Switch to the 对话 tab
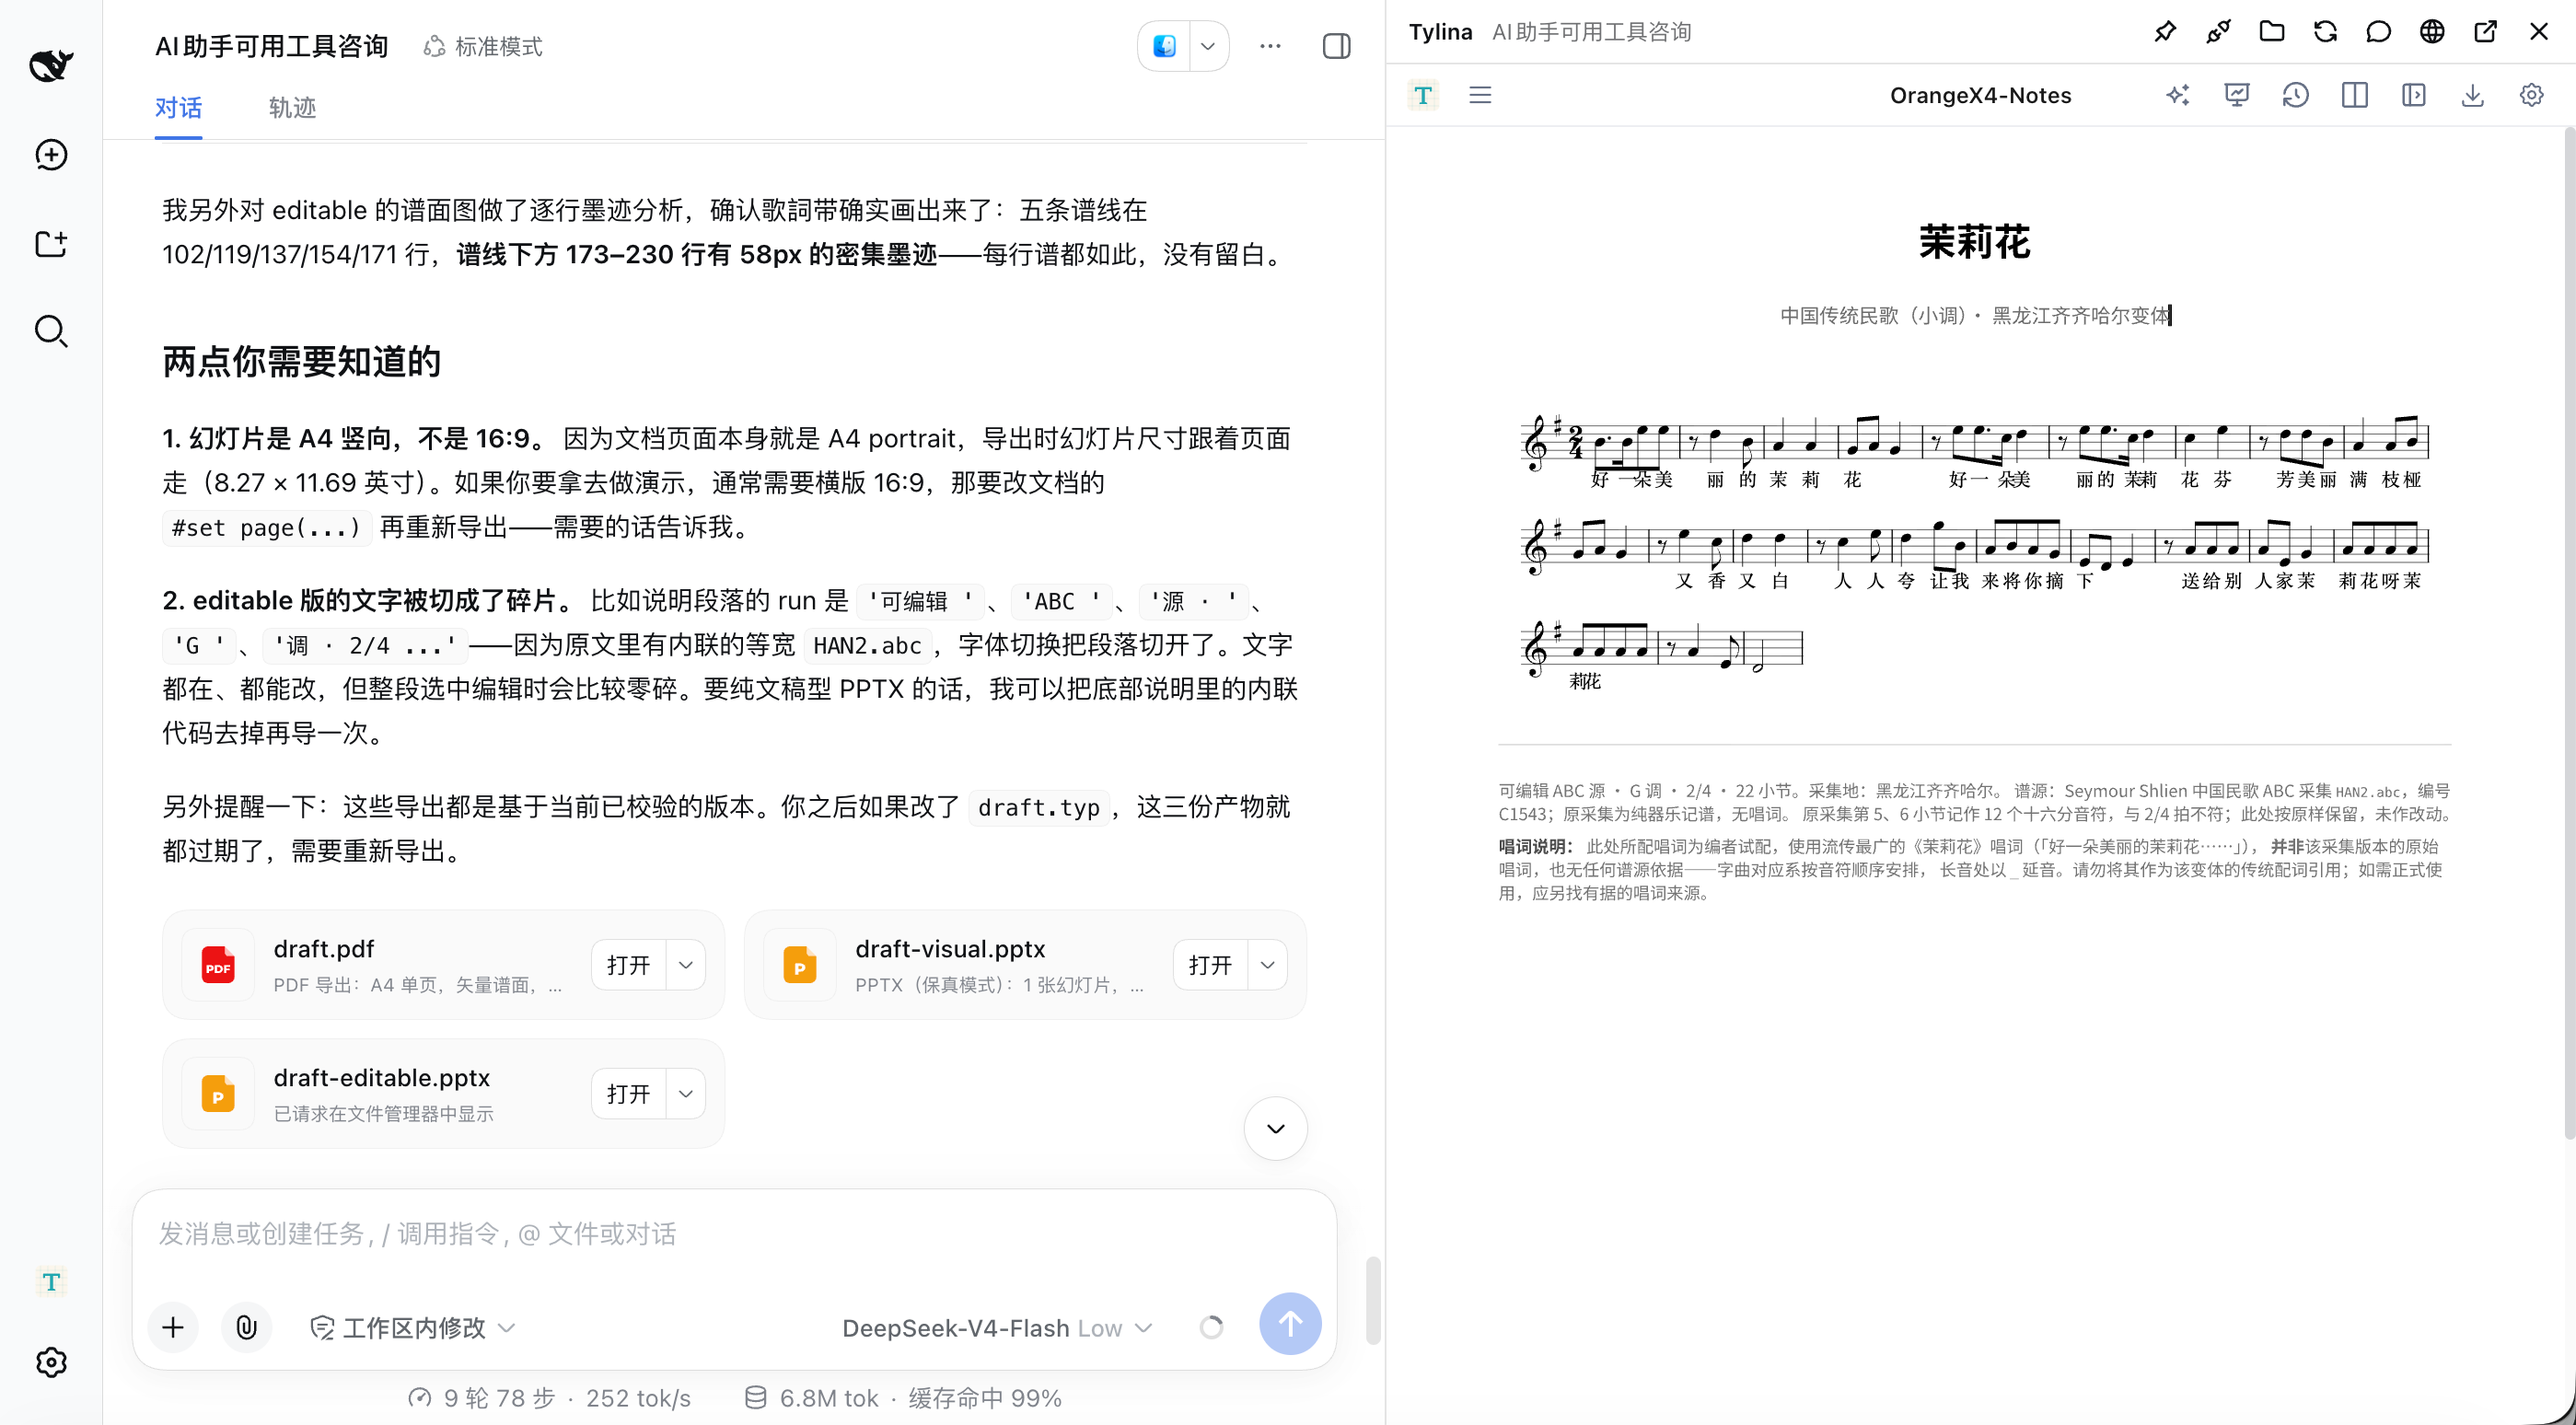This screenshot has width=2576, height=1425. [x=178, y=108]
